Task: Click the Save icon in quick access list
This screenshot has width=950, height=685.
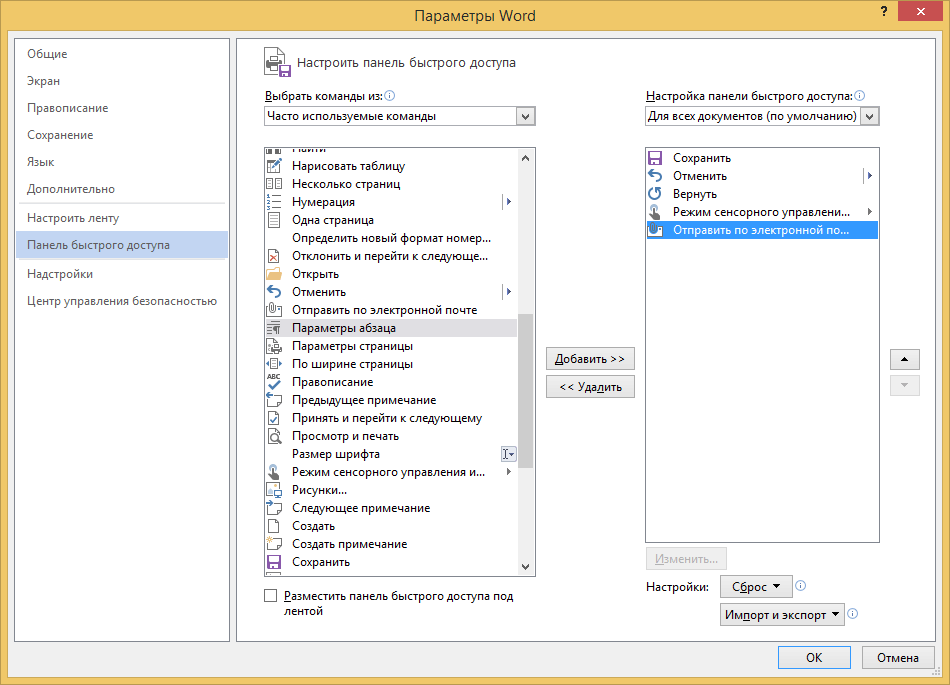Action: click(655, 158)
